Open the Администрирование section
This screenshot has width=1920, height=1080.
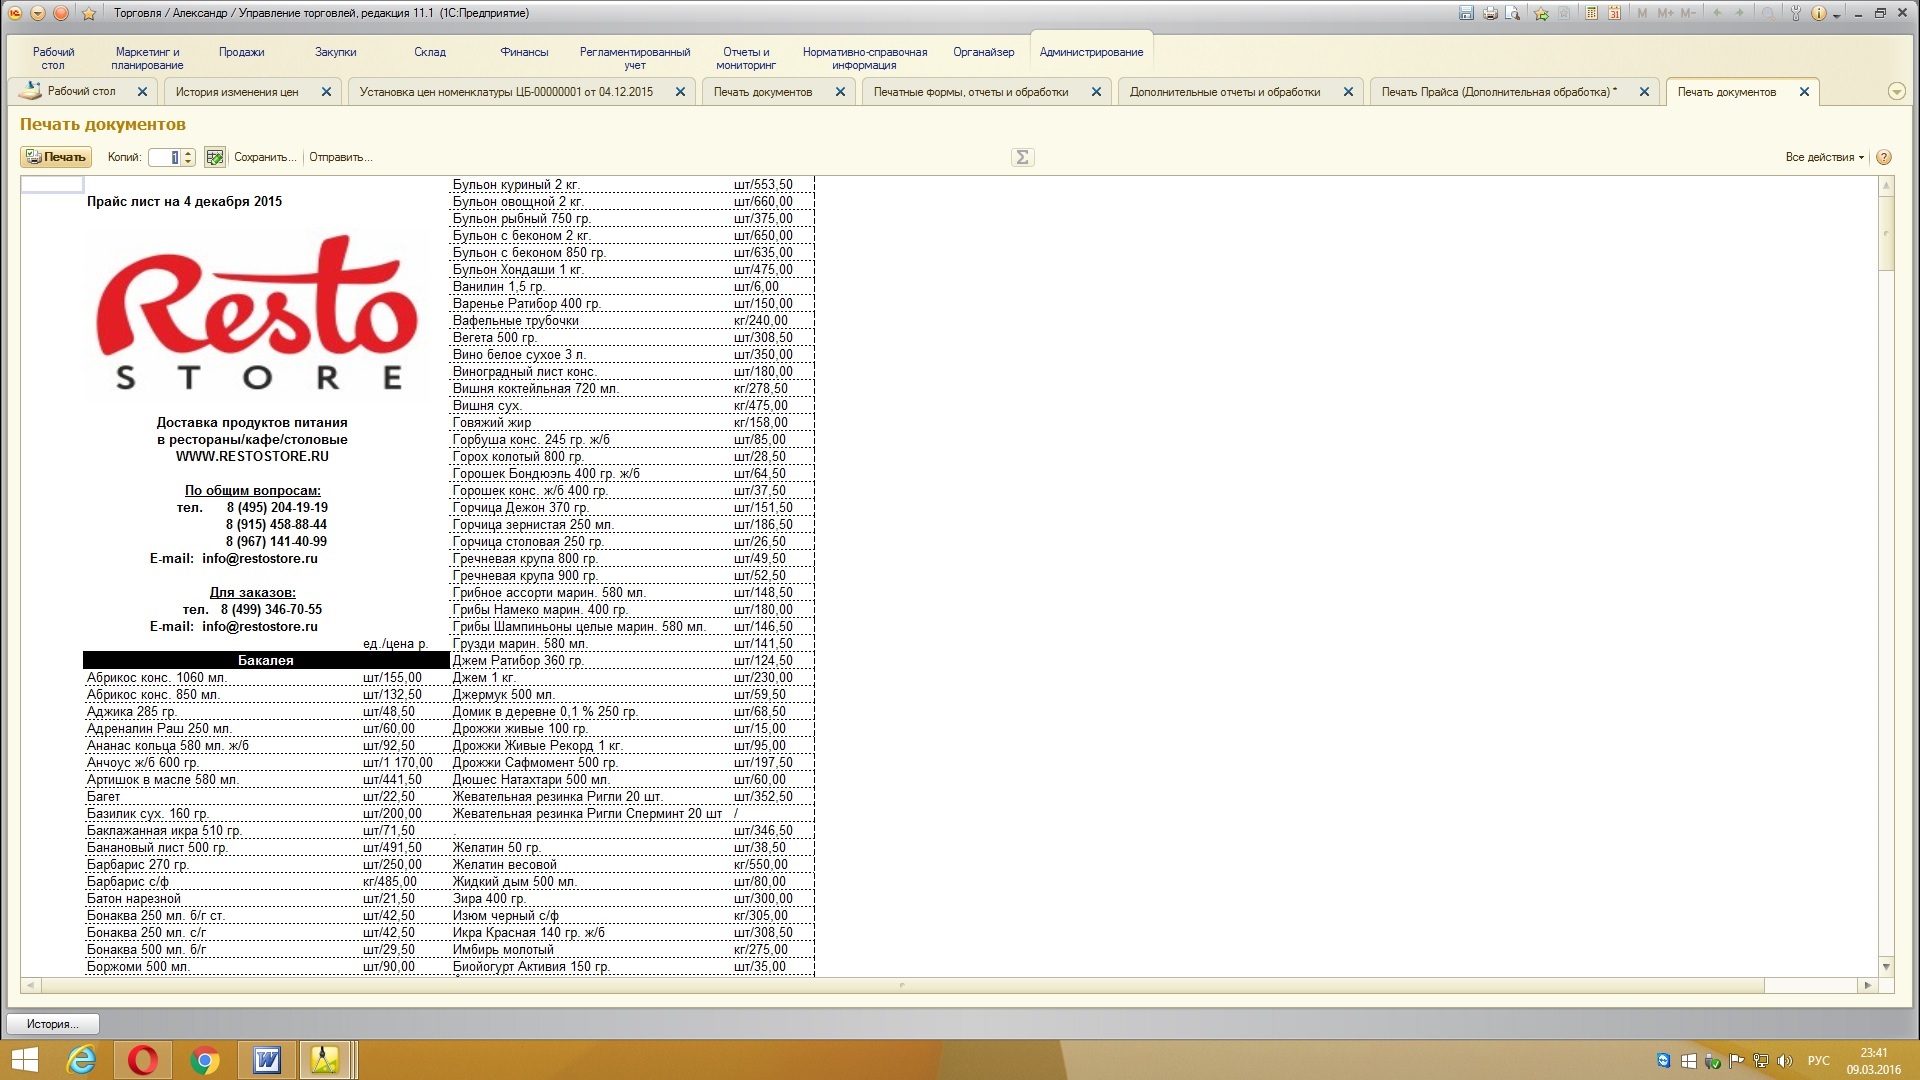[1091, 52]
